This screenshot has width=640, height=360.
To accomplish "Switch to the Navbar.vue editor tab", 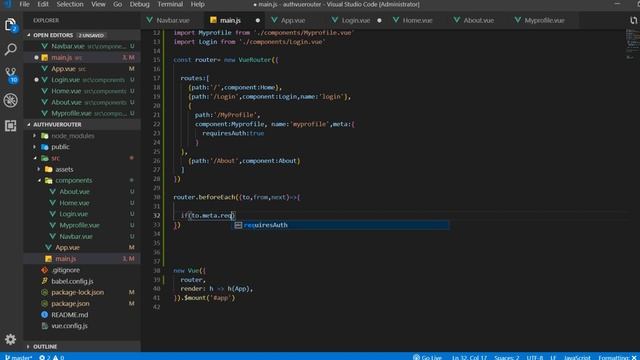I will 172,20.
